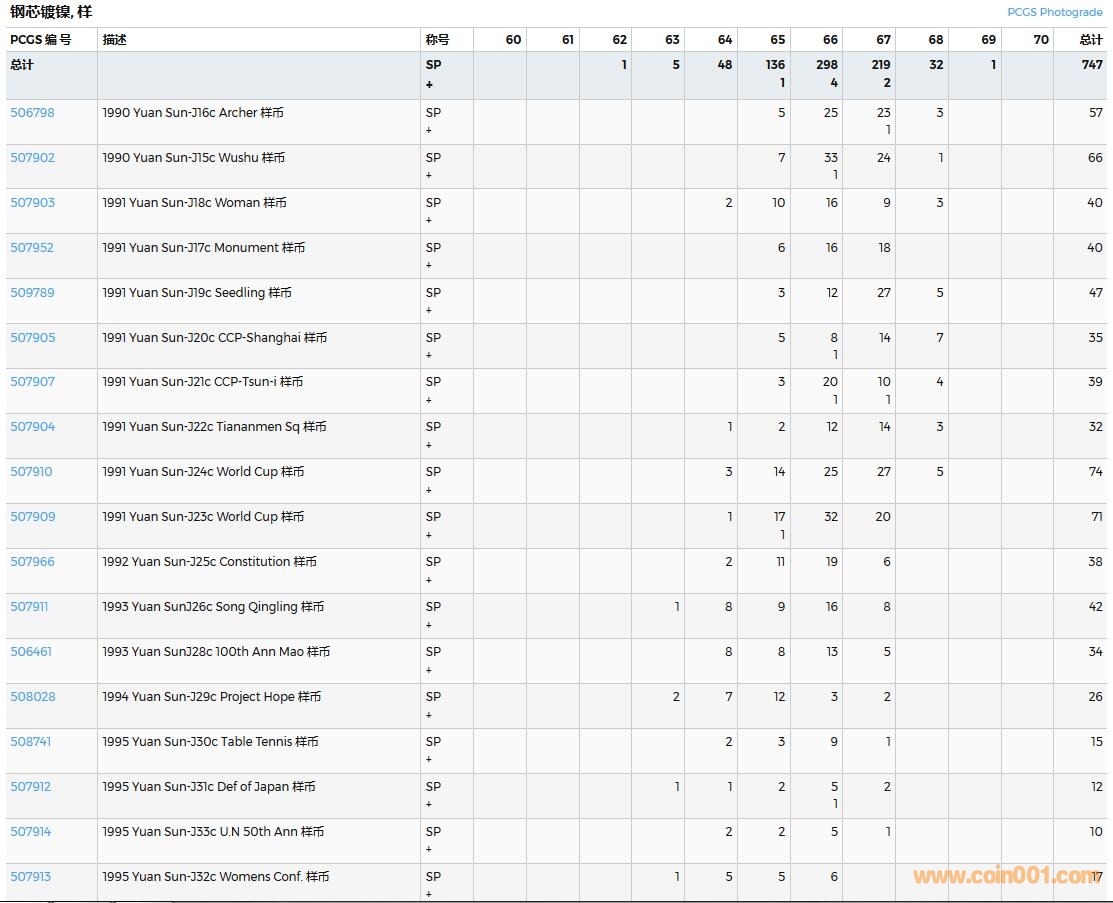Click PCGS number 507905 link
Screen dimensions: 1113x903
pyautogui.click(x=33, y=338)
